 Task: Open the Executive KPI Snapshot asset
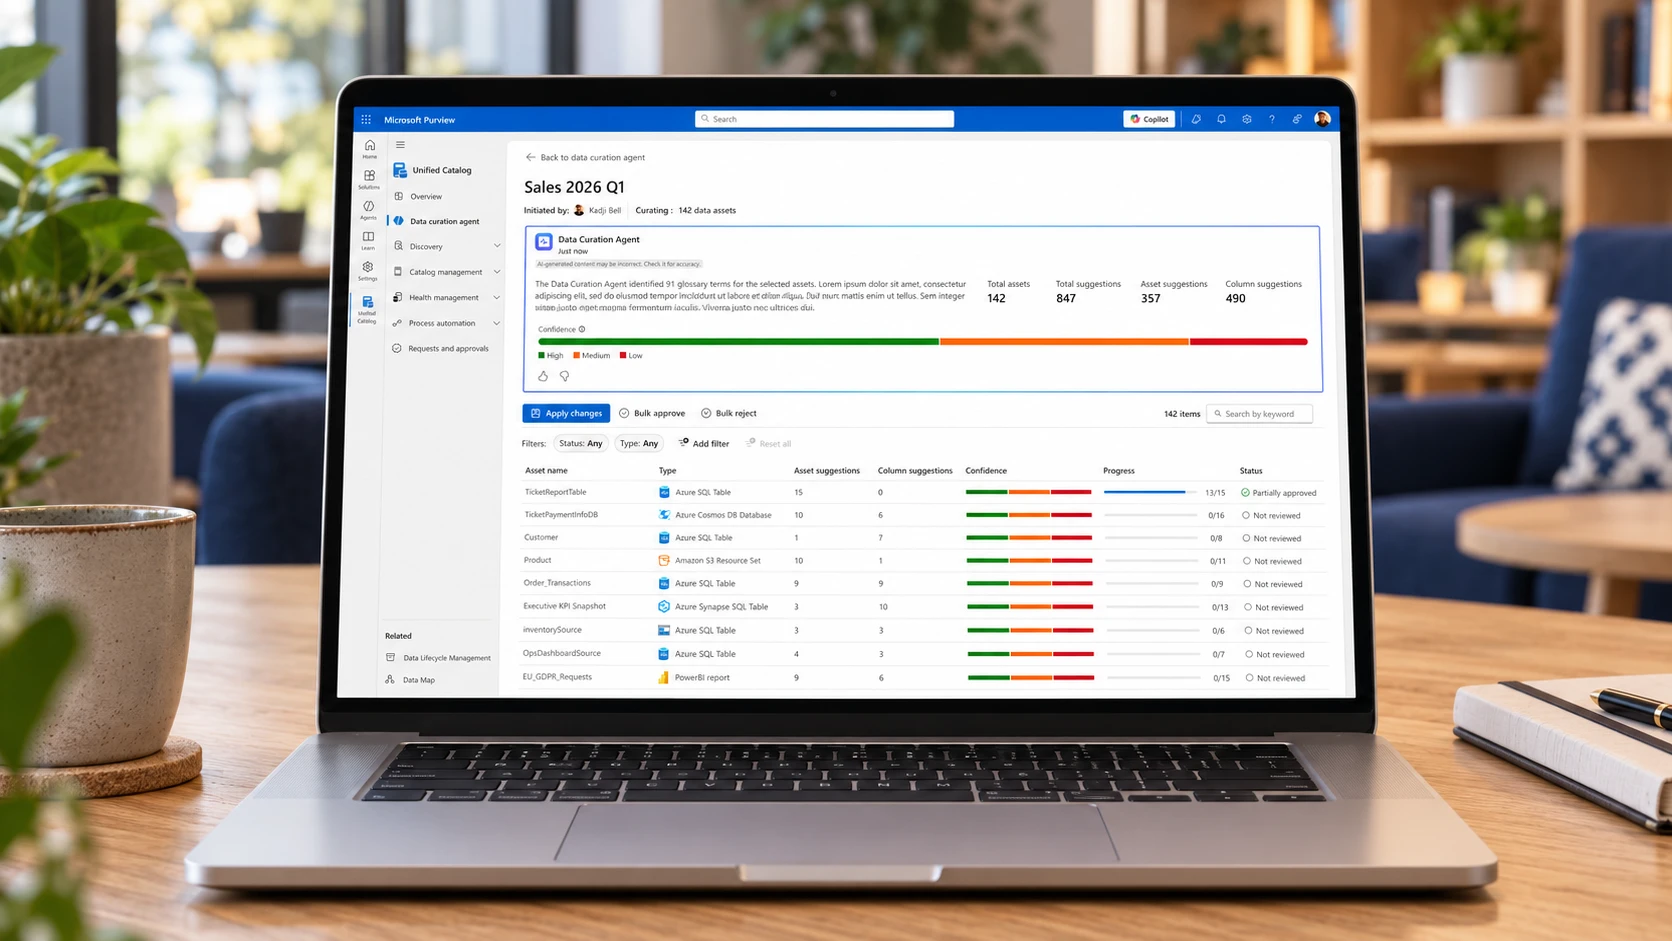(x=564, y=606)
